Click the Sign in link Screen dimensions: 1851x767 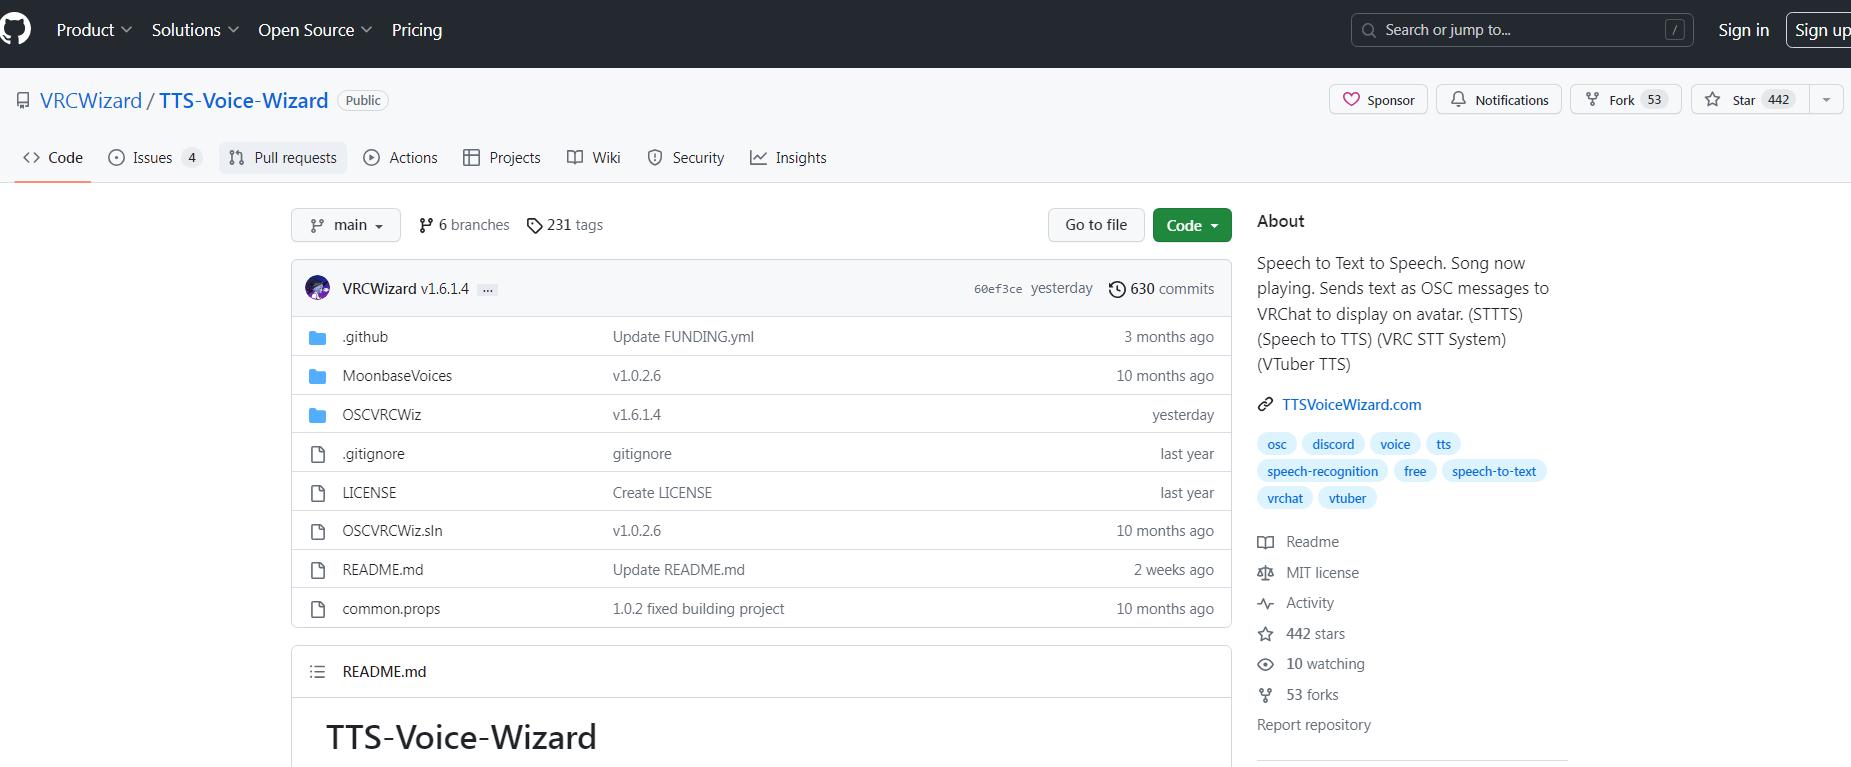click(x=1743, y=30)
